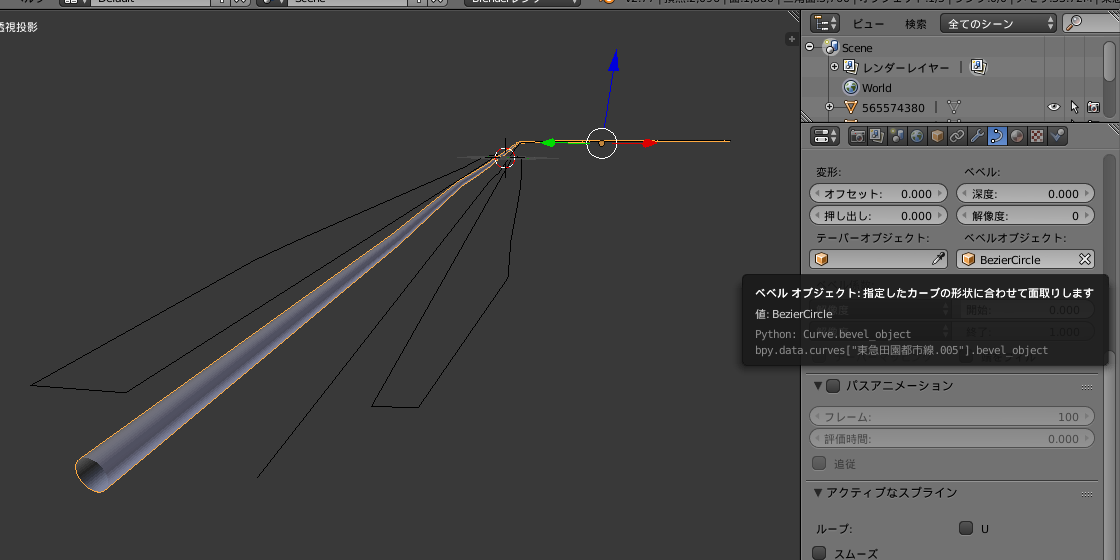Select the Scene row label
This screenshot has height=560, width=1120.
click(x=857, y=48)
